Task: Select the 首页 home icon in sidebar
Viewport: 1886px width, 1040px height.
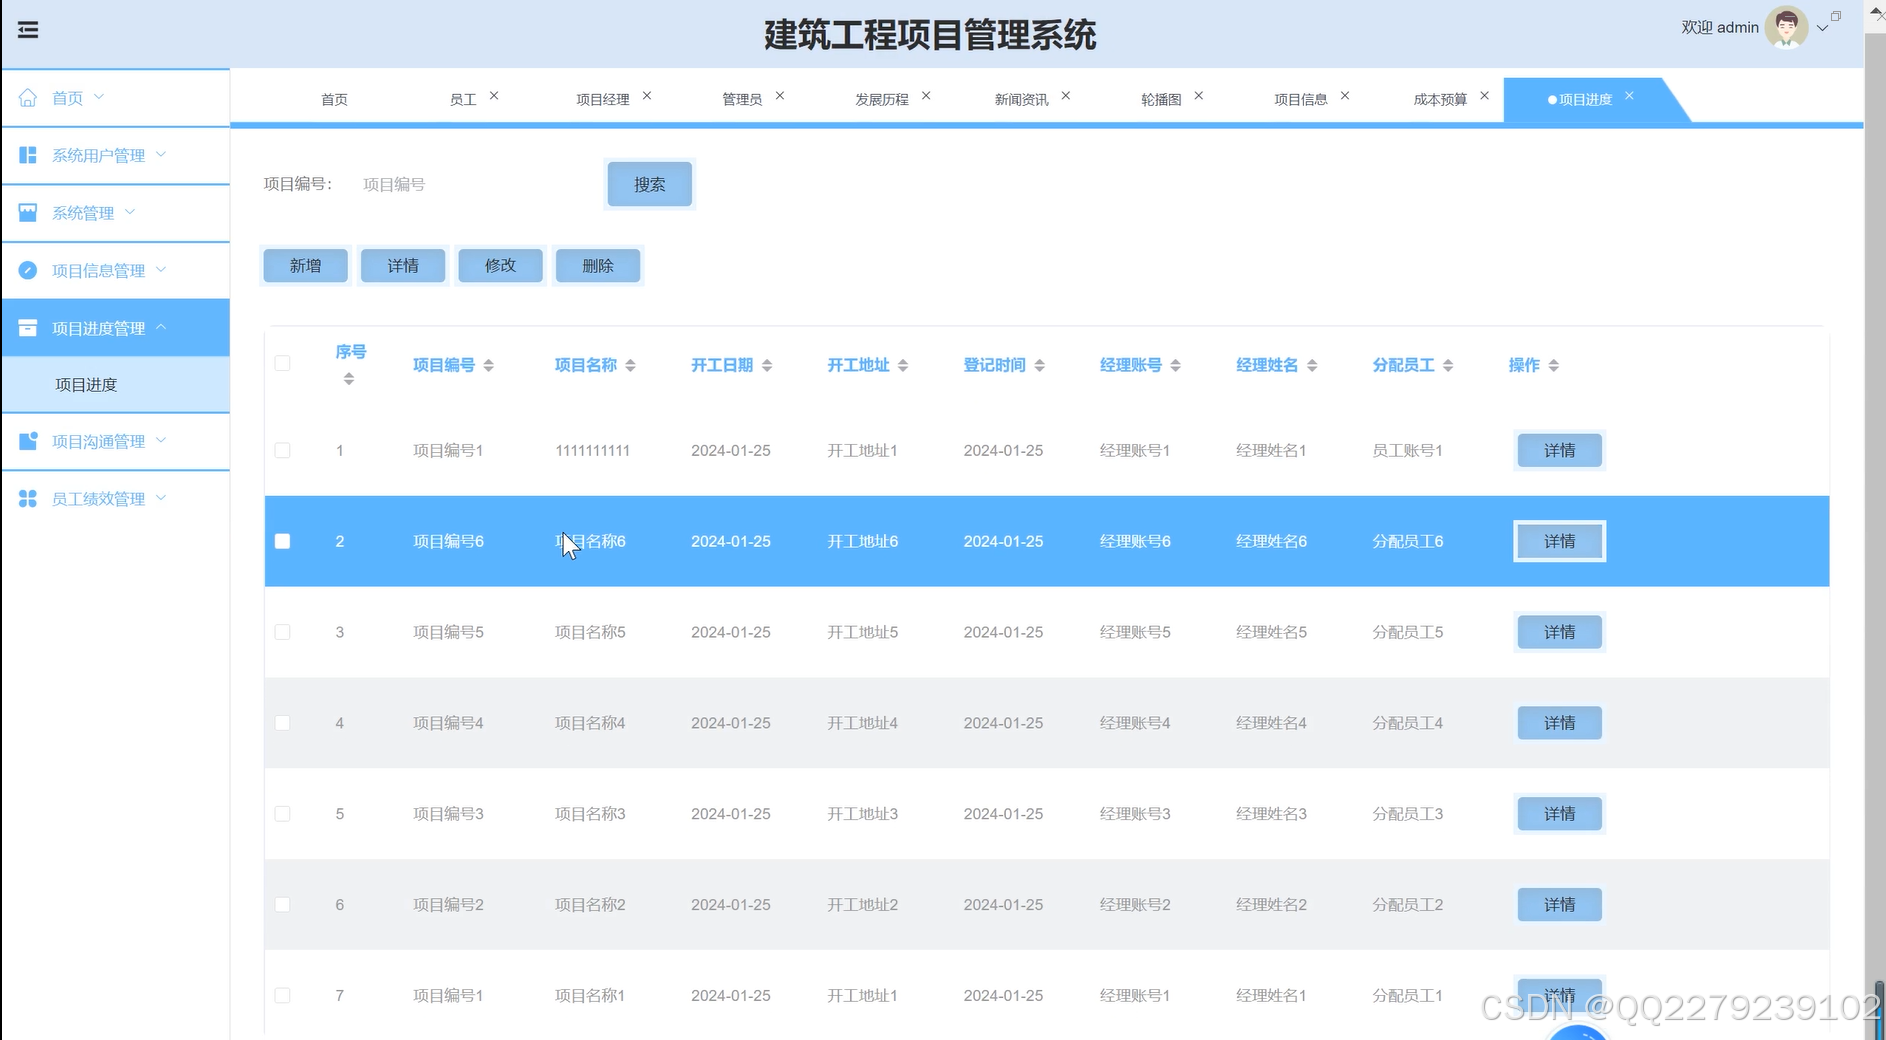Action: tap(27, 97)
